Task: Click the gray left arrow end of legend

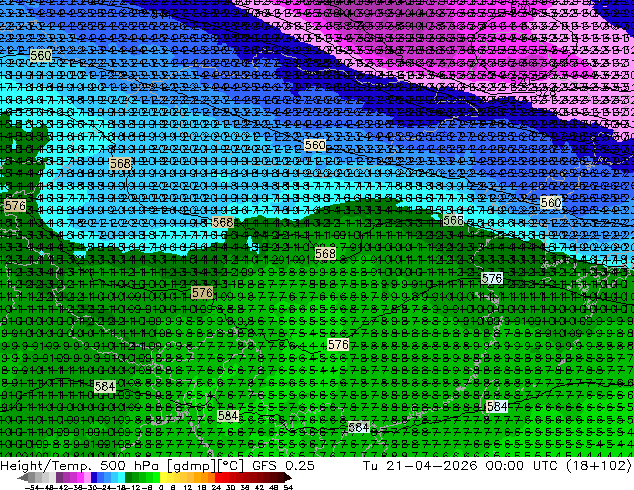Action: point(23,477)
